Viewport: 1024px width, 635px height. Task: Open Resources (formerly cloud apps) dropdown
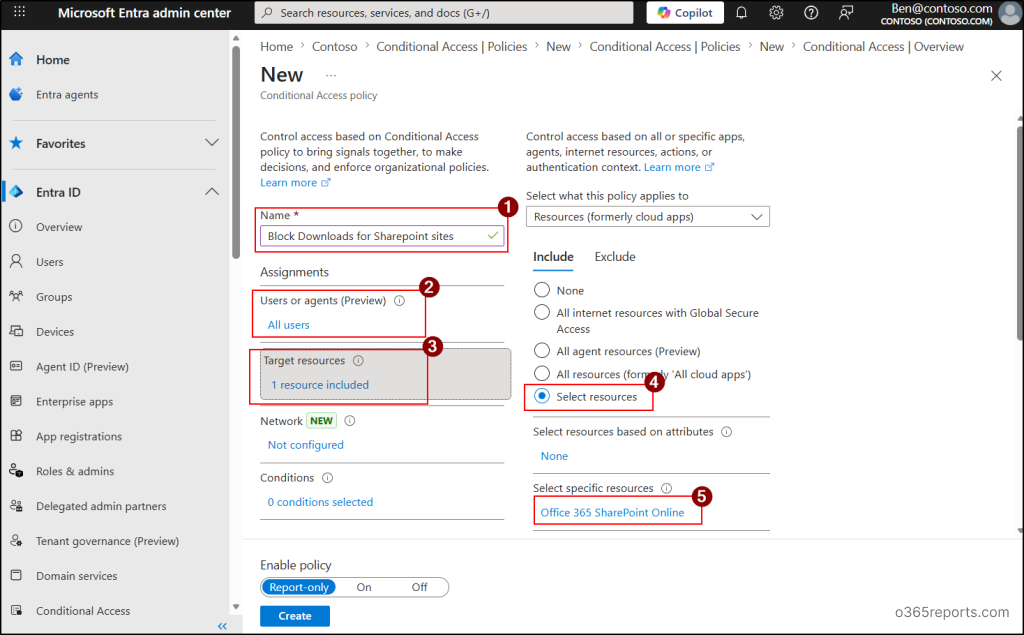pos(648,217)
